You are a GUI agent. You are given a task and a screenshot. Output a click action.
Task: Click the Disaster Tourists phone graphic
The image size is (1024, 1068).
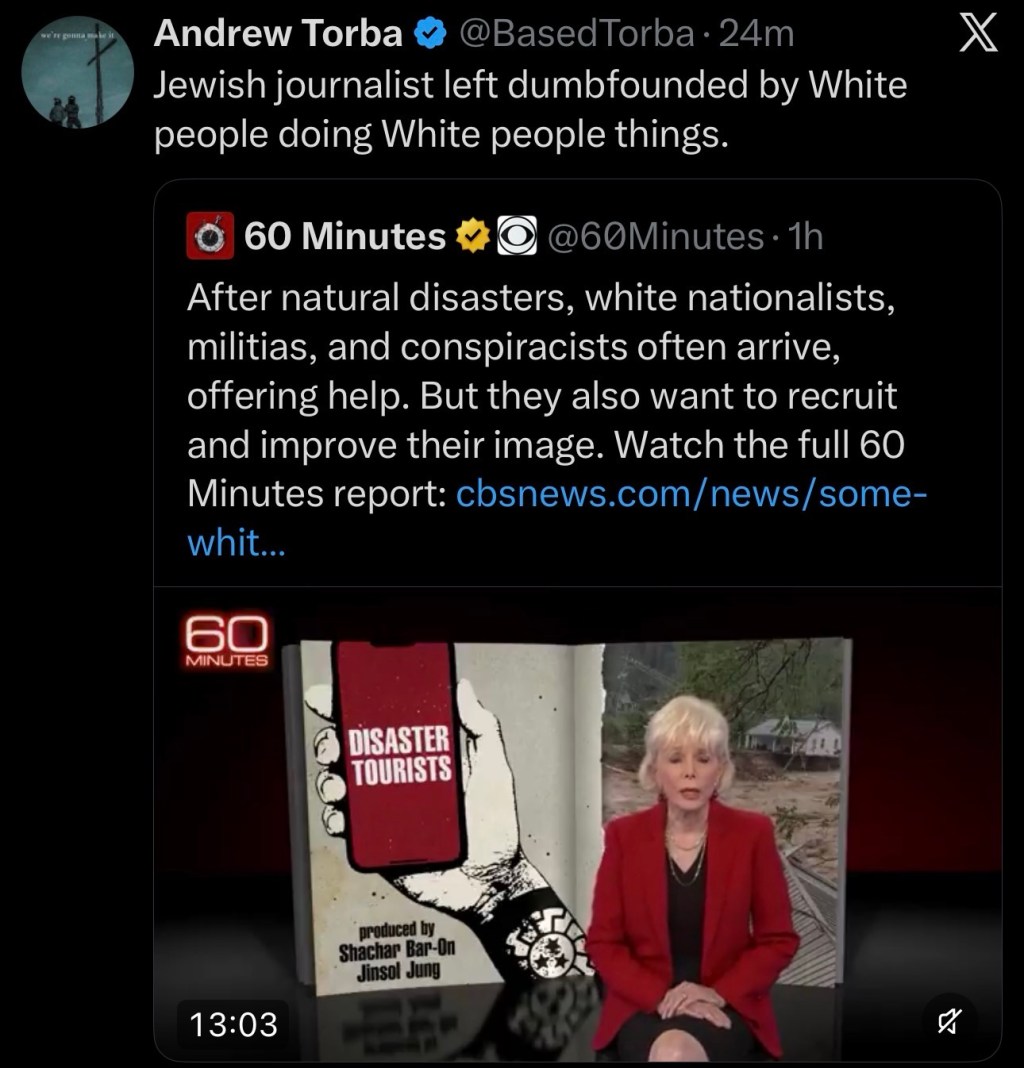tap(401, 754)
